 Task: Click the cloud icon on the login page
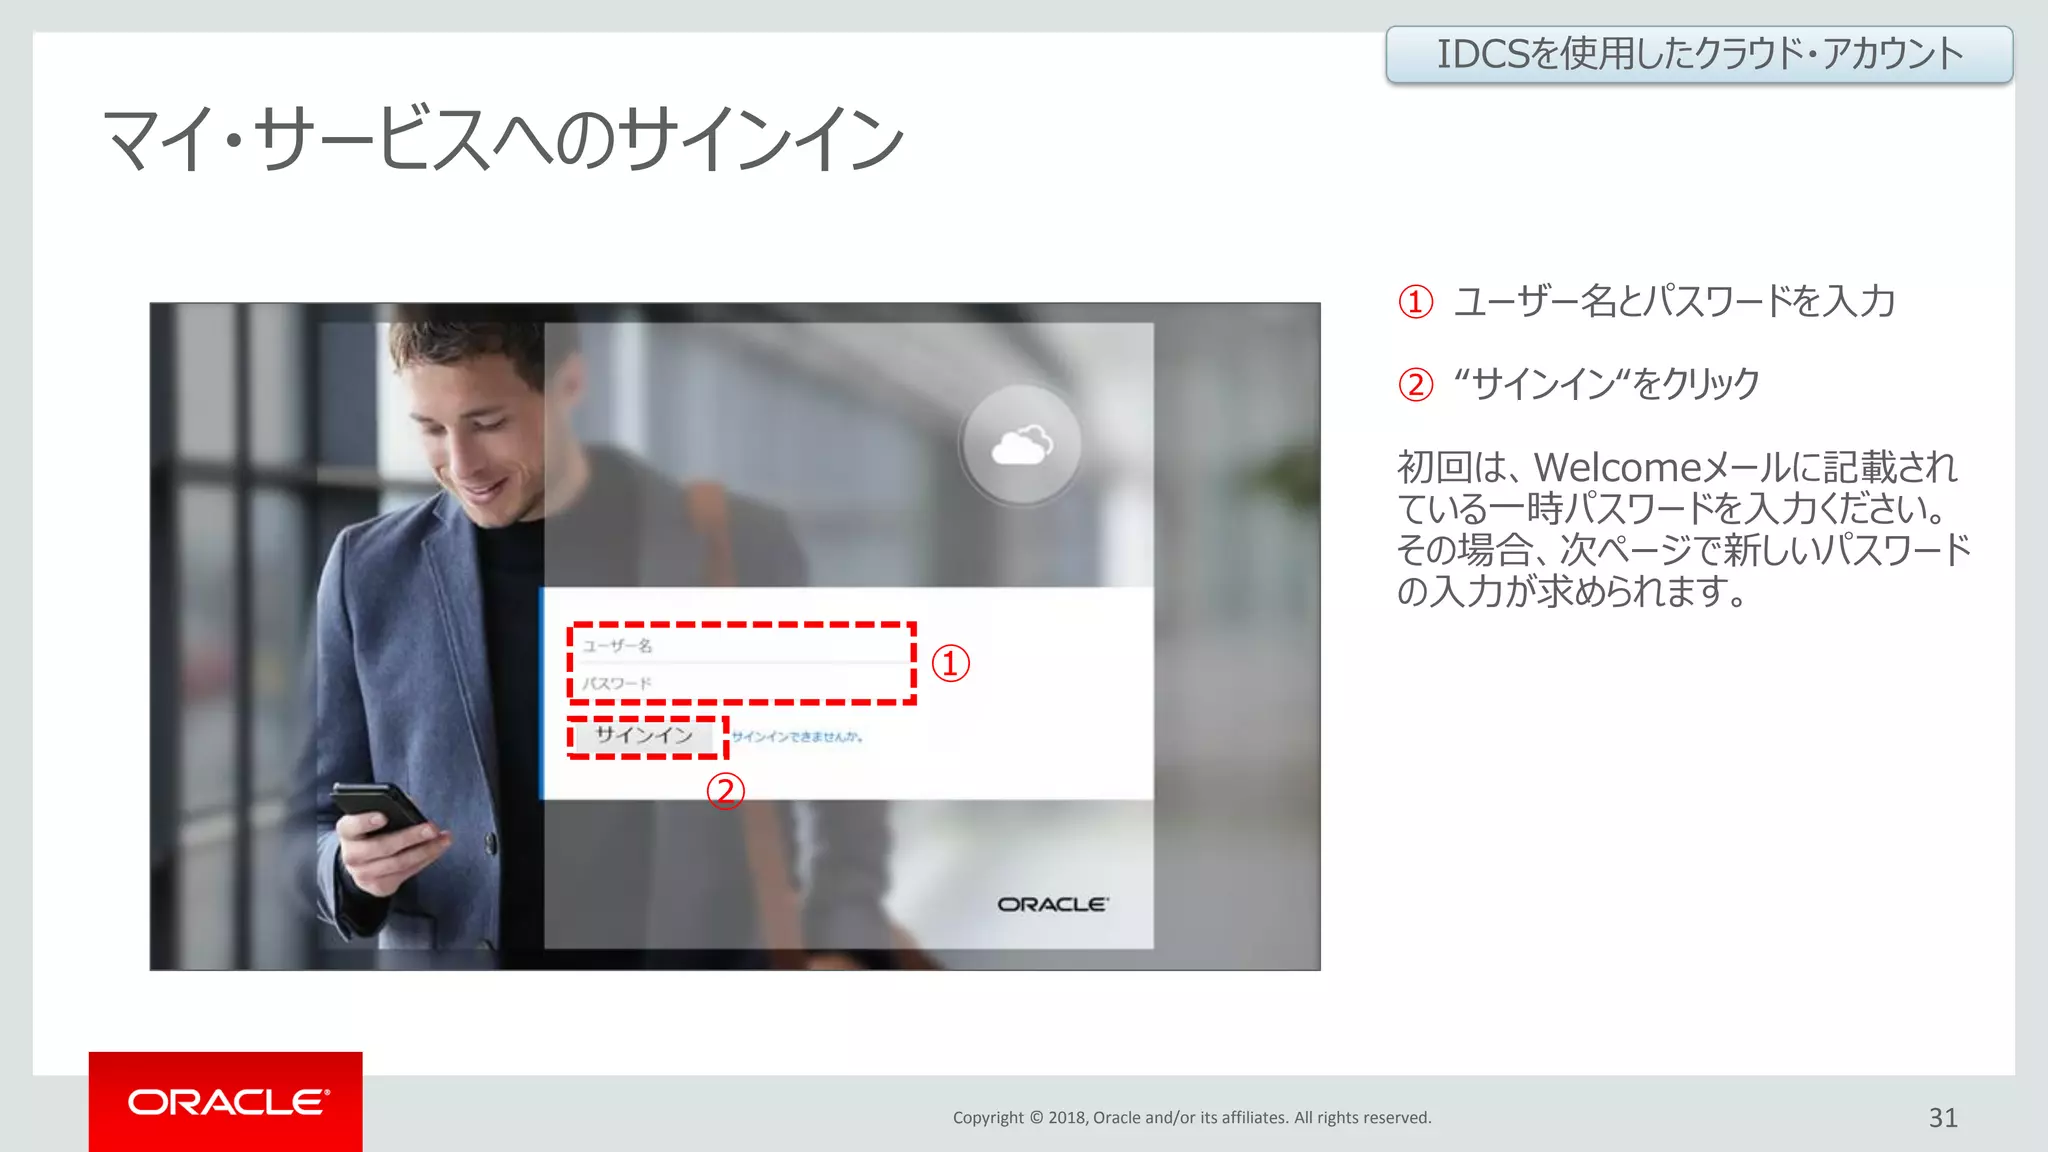tap(1021, 445)
